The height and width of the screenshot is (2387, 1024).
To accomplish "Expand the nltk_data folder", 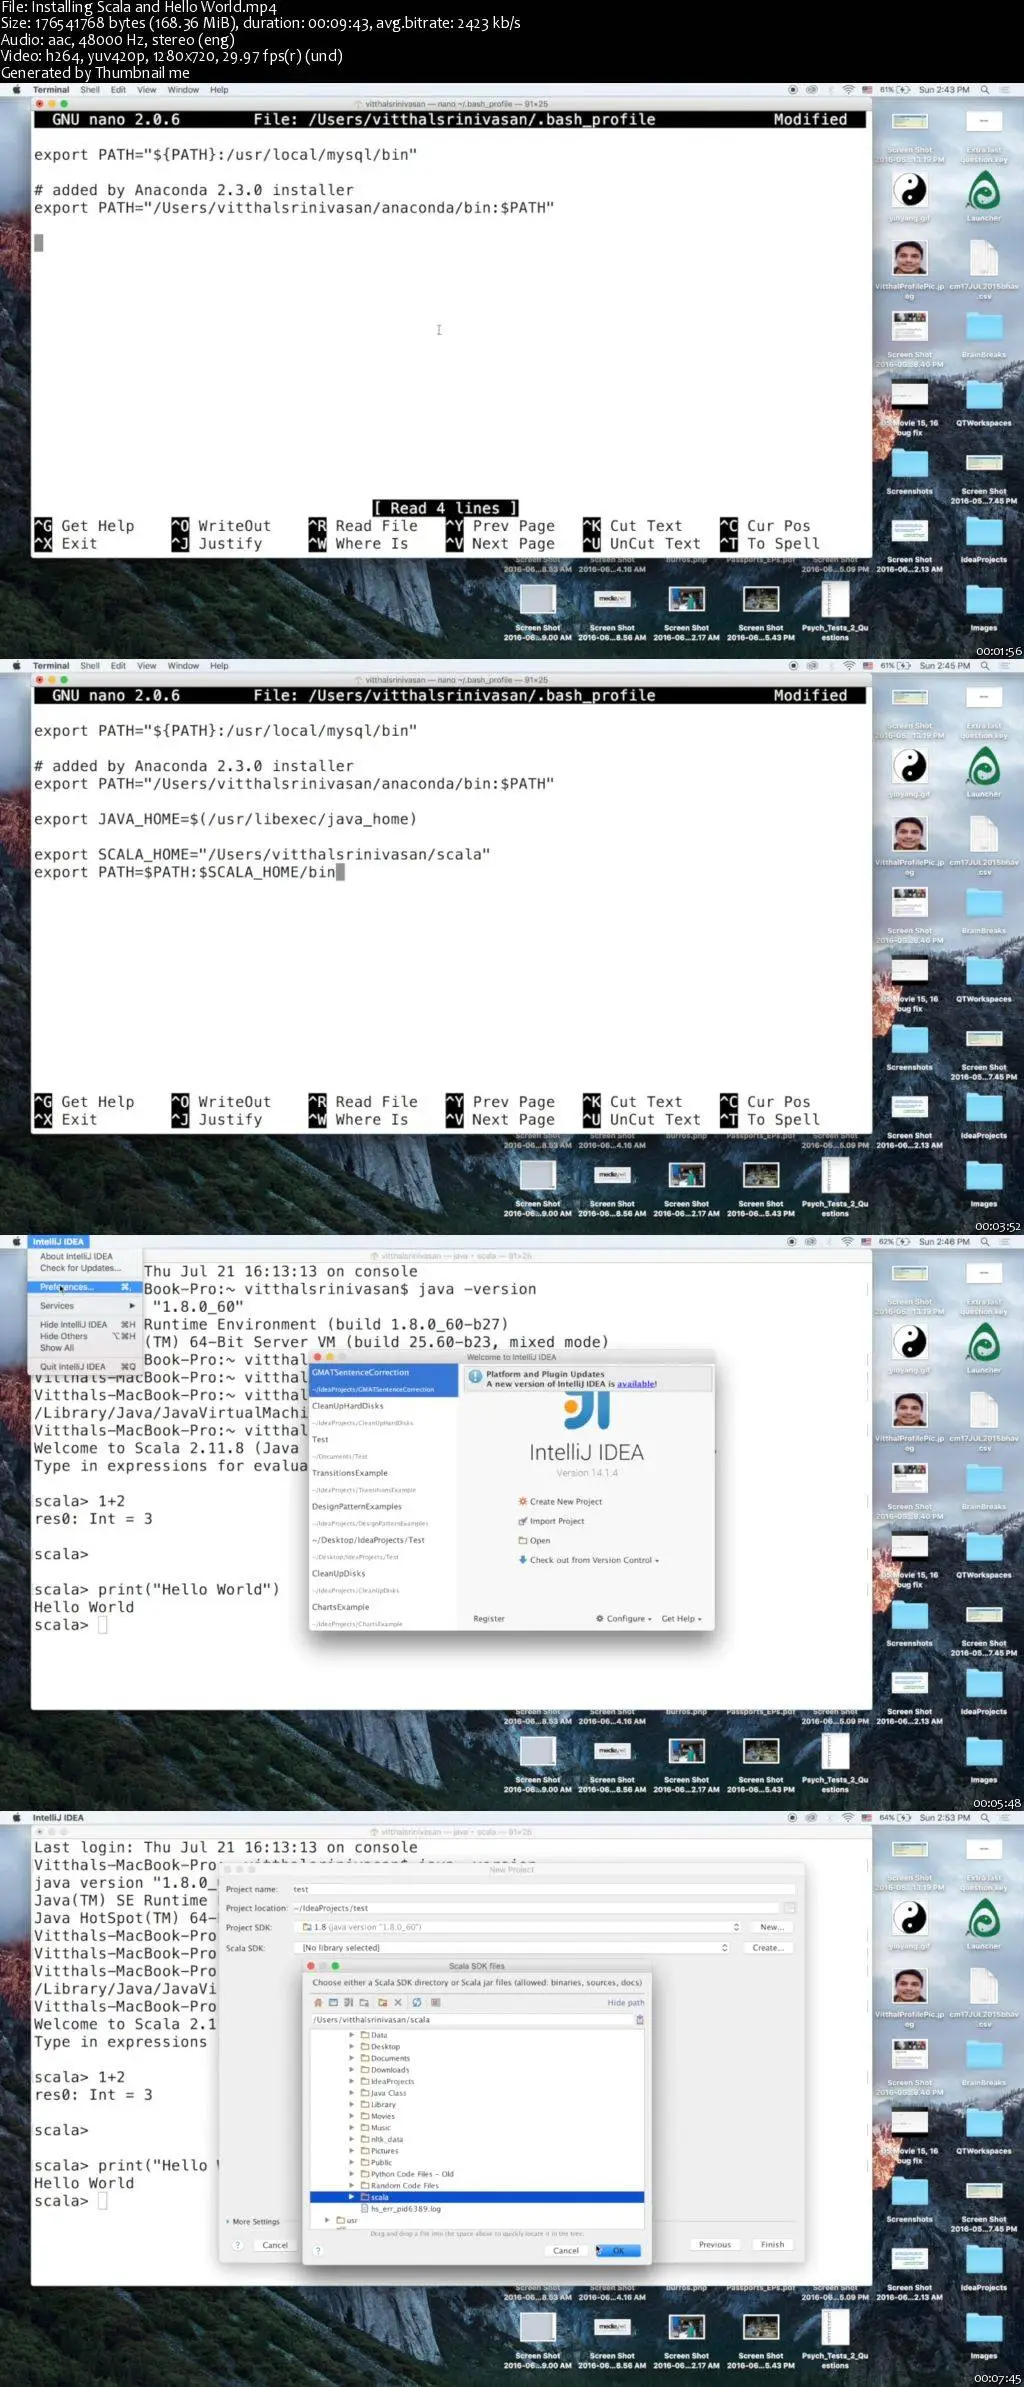I will click(351, 2139).
